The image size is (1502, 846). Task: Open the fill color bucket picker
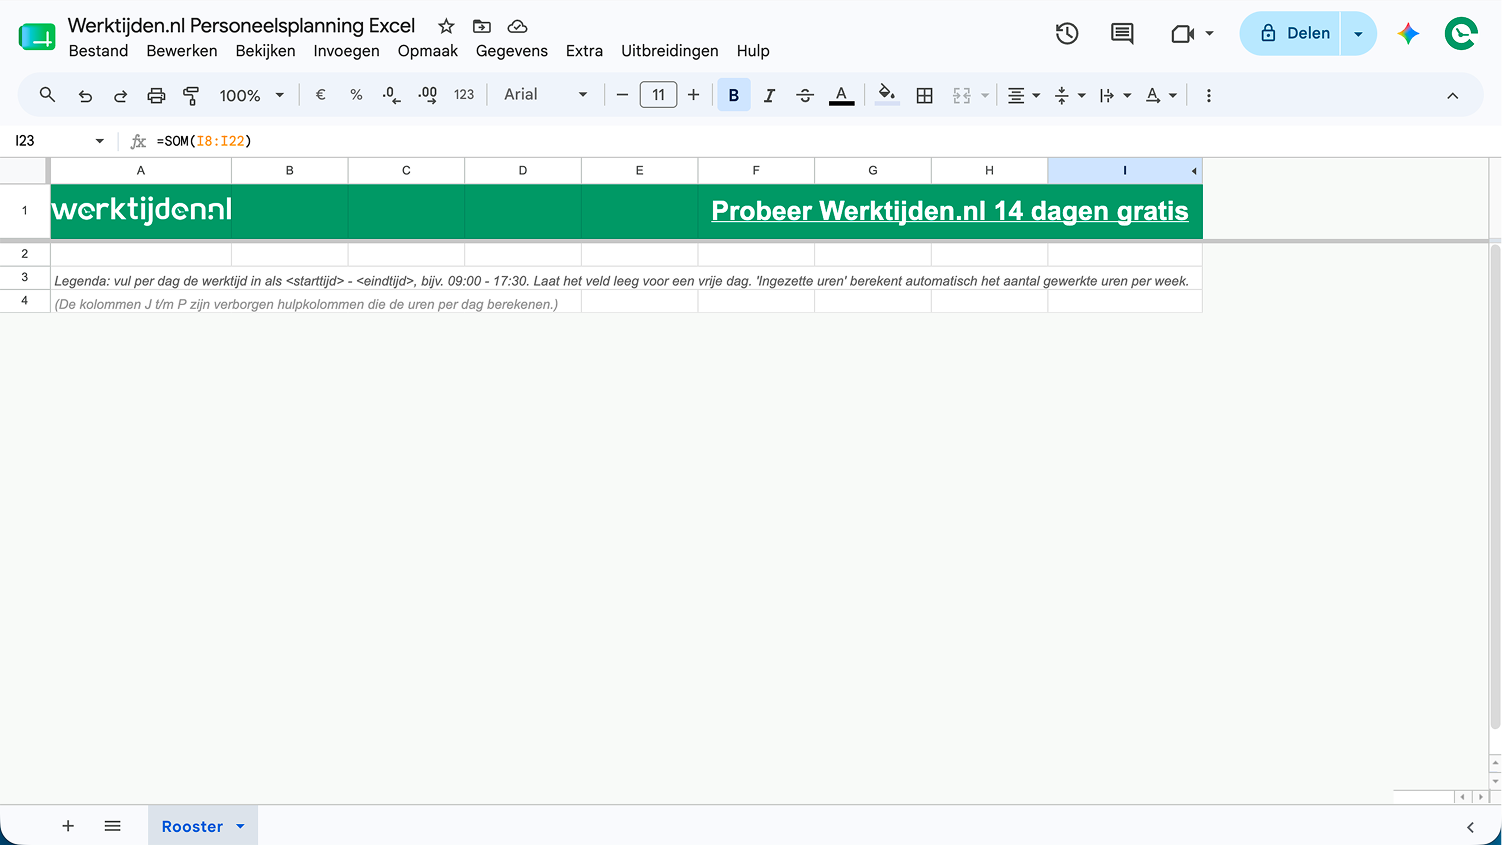tap(887, 95)
